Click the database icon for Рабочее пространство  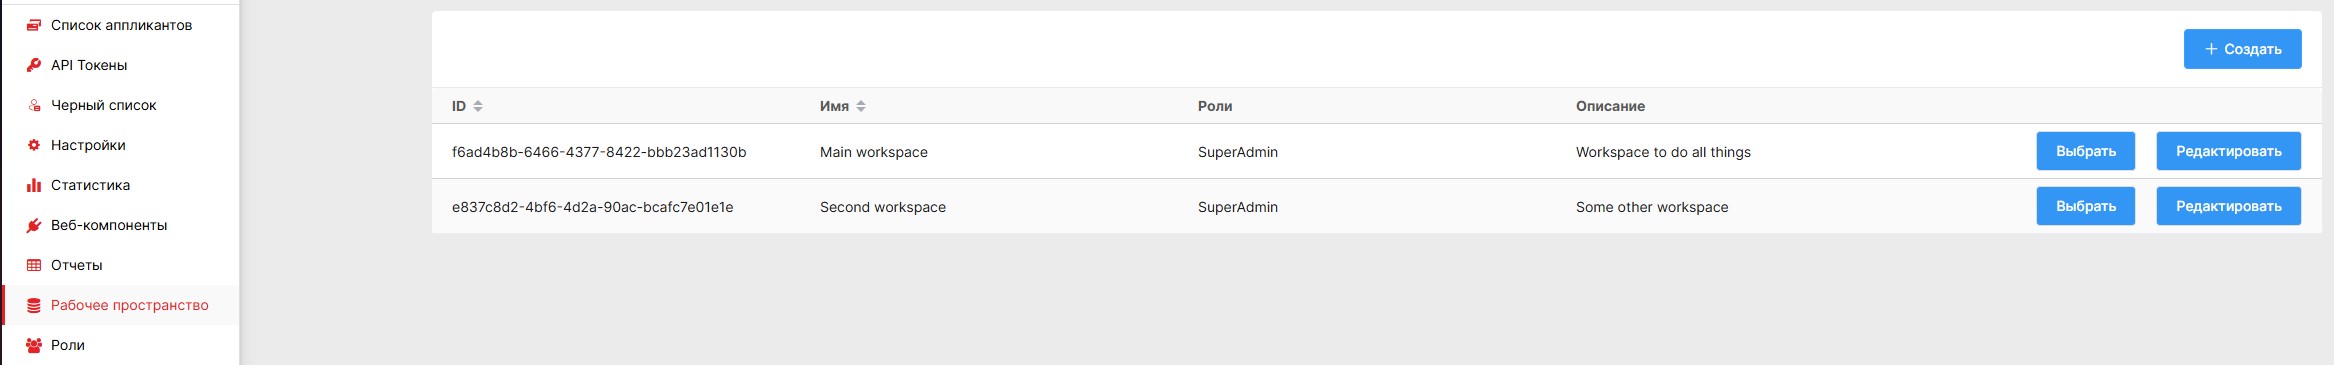pyautogui.click(x=34, y=305)
